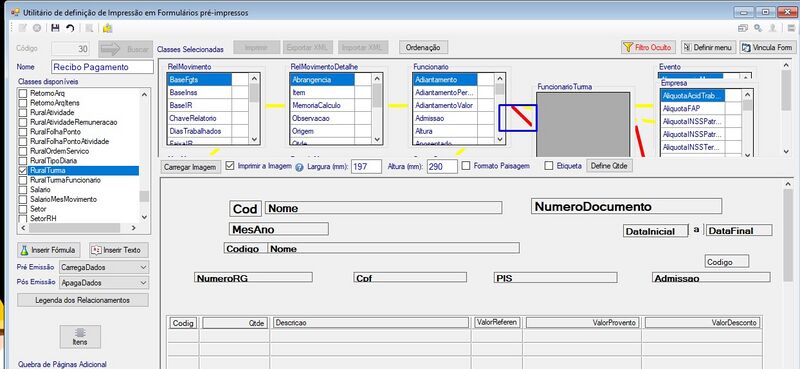Check the RuralAtividade class checkbox
The height and width of the screenshot is (369, 800).
22,112
